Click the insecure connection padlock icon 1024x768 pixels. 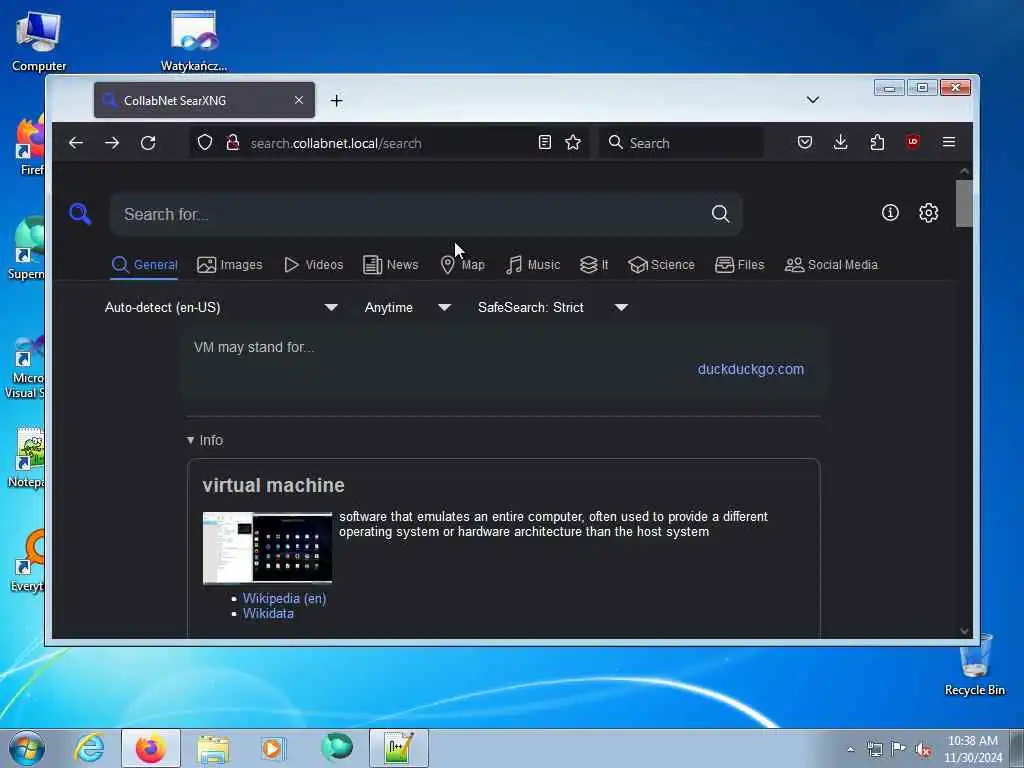pos(232,142)
